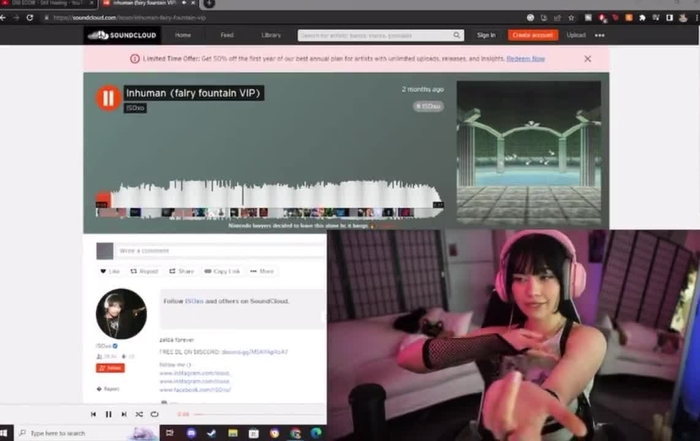Open the SoundCloud logo home link
Screen dimensions: 700x441
coord(122,35)
